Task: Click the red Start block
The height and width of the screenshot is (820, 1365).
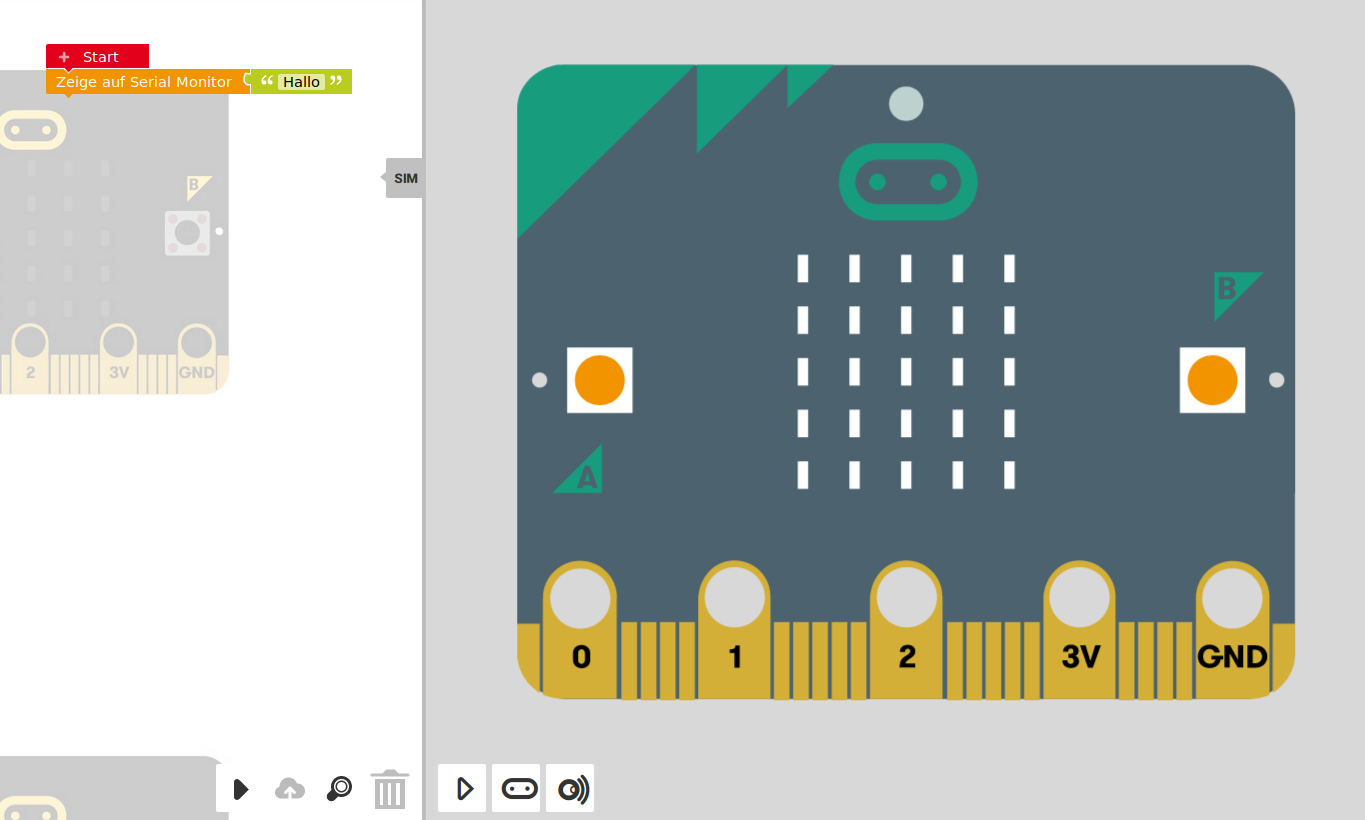Action: 100,56
